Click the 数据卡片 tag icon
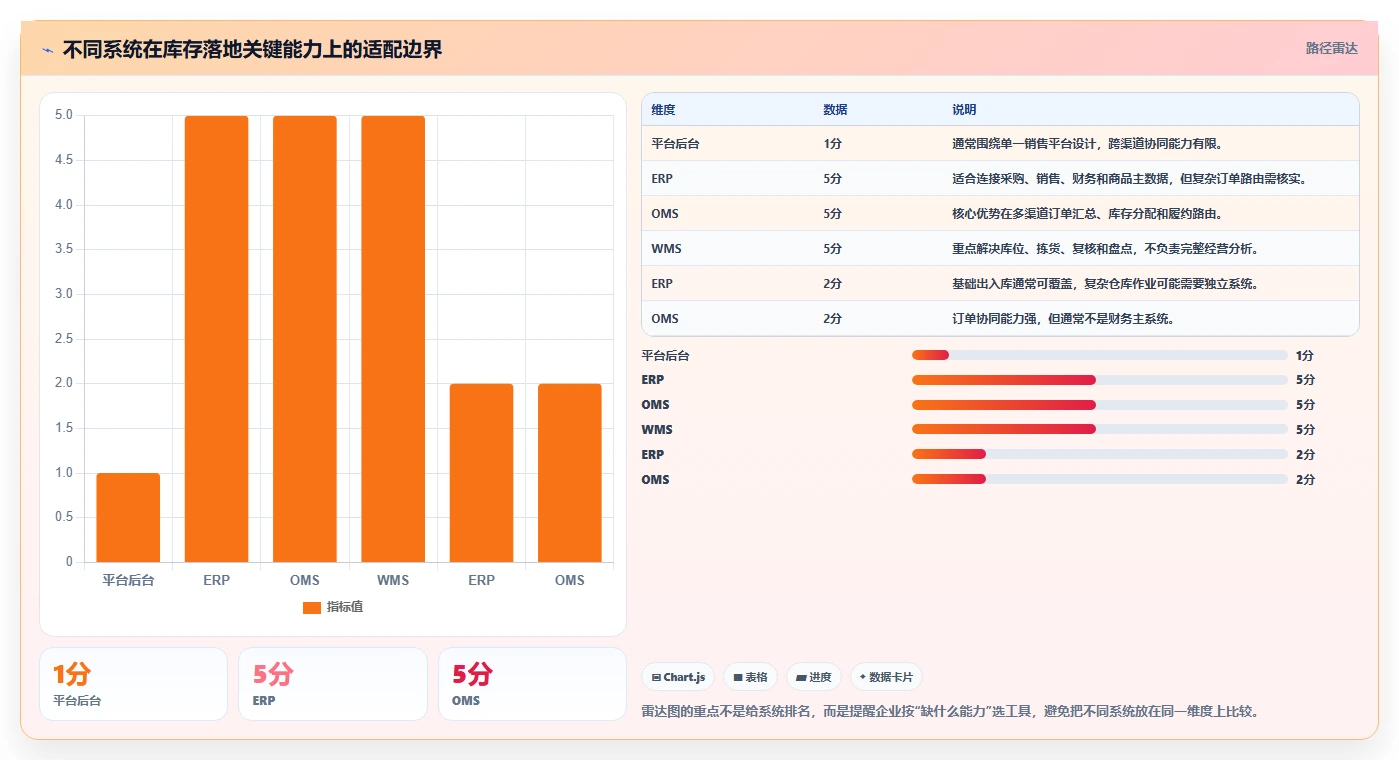 point(863,677)
